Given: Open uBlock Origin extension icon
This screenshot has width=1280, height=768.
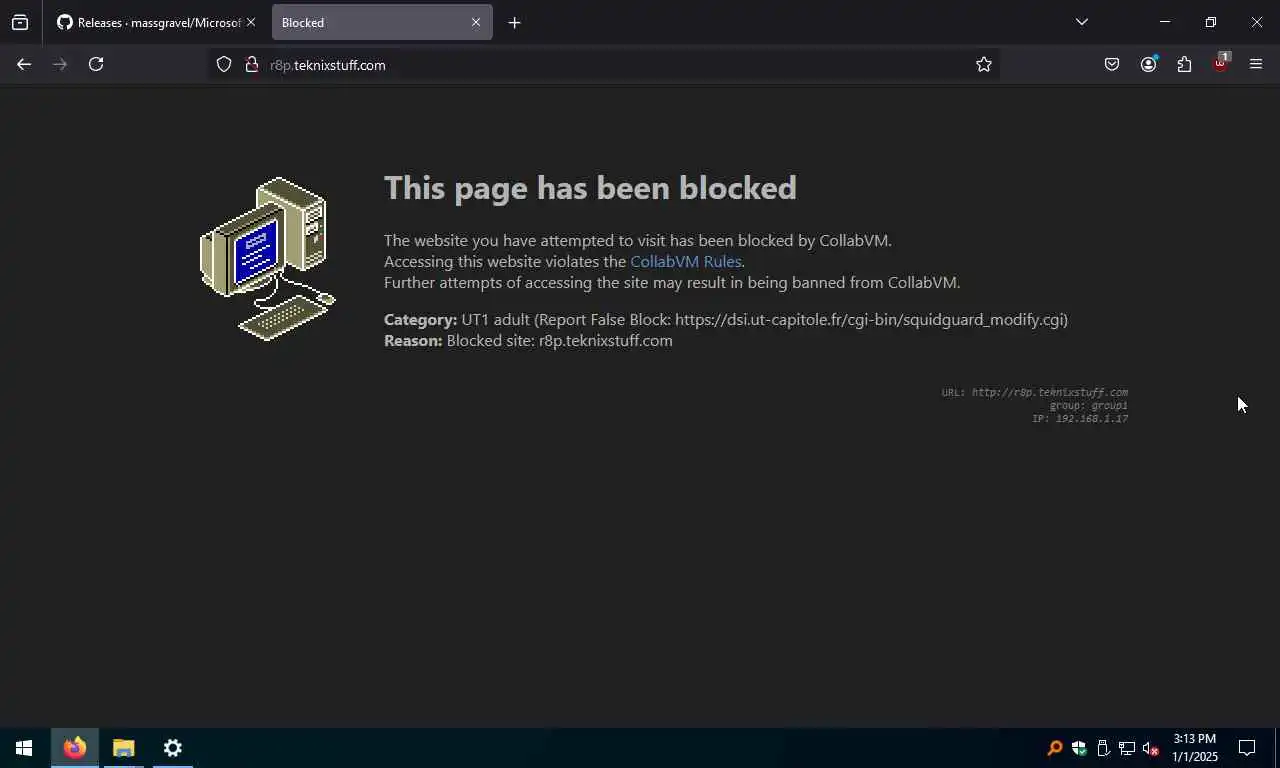Looking at the screenshot, I should (1220, 63).
